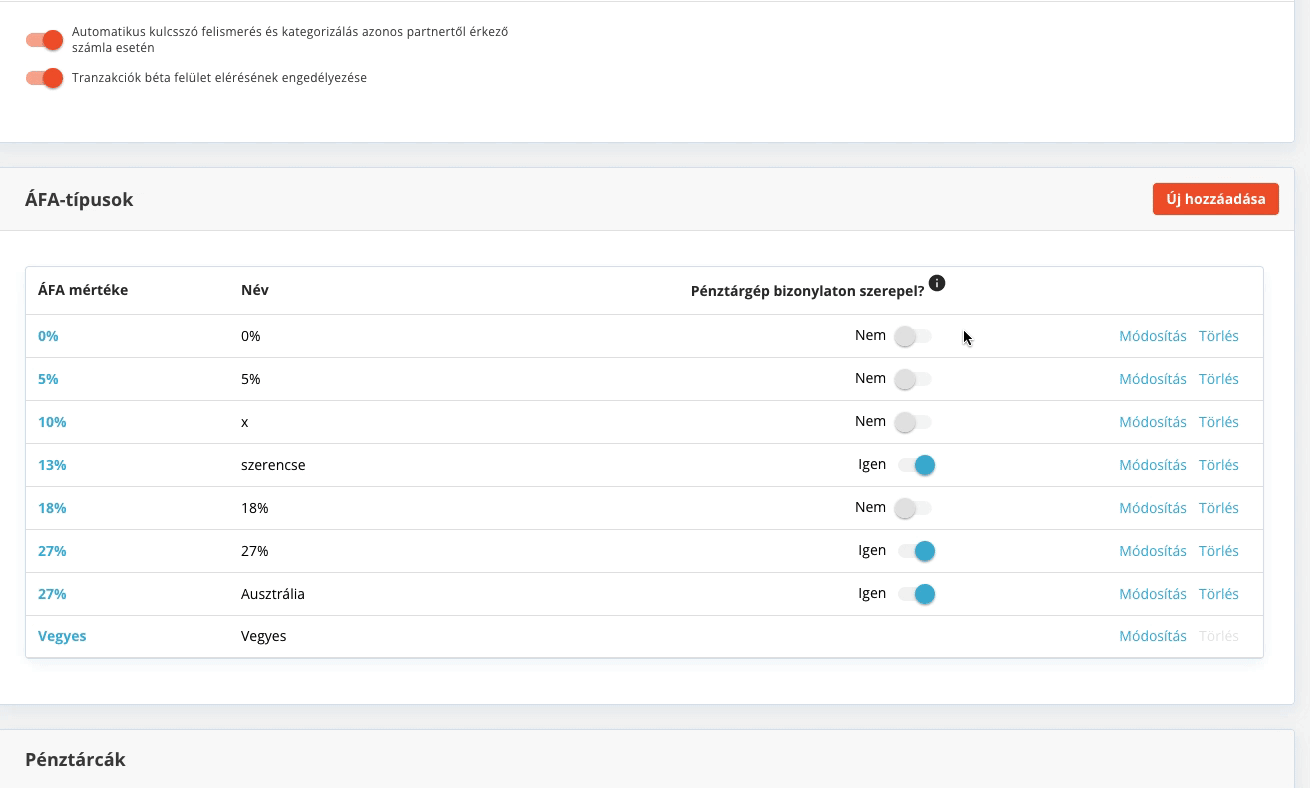Edit the 10% row with Módosítás

1153,422
